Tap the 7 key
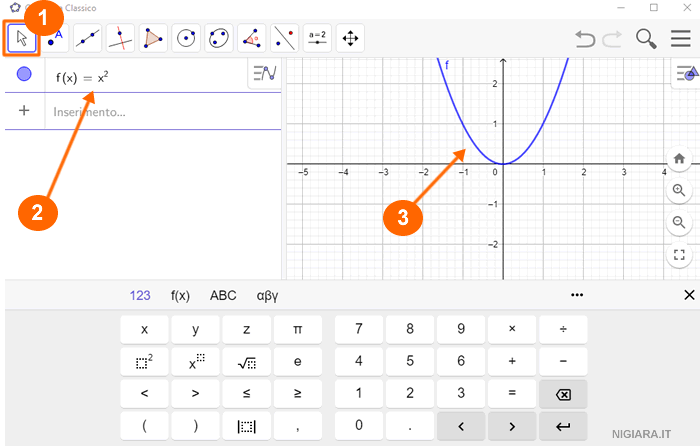Viewport: 700px width, 446px height. pos(359,329)
